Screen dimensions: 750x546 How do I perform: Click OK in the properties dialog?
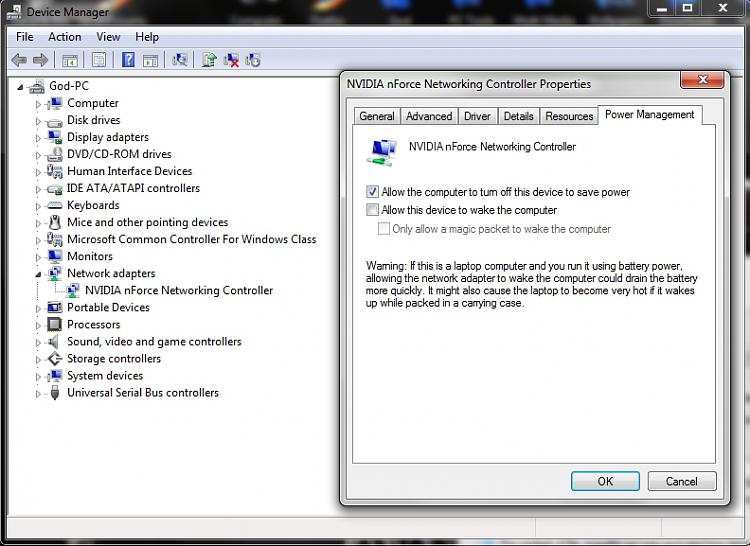point(605,481)
